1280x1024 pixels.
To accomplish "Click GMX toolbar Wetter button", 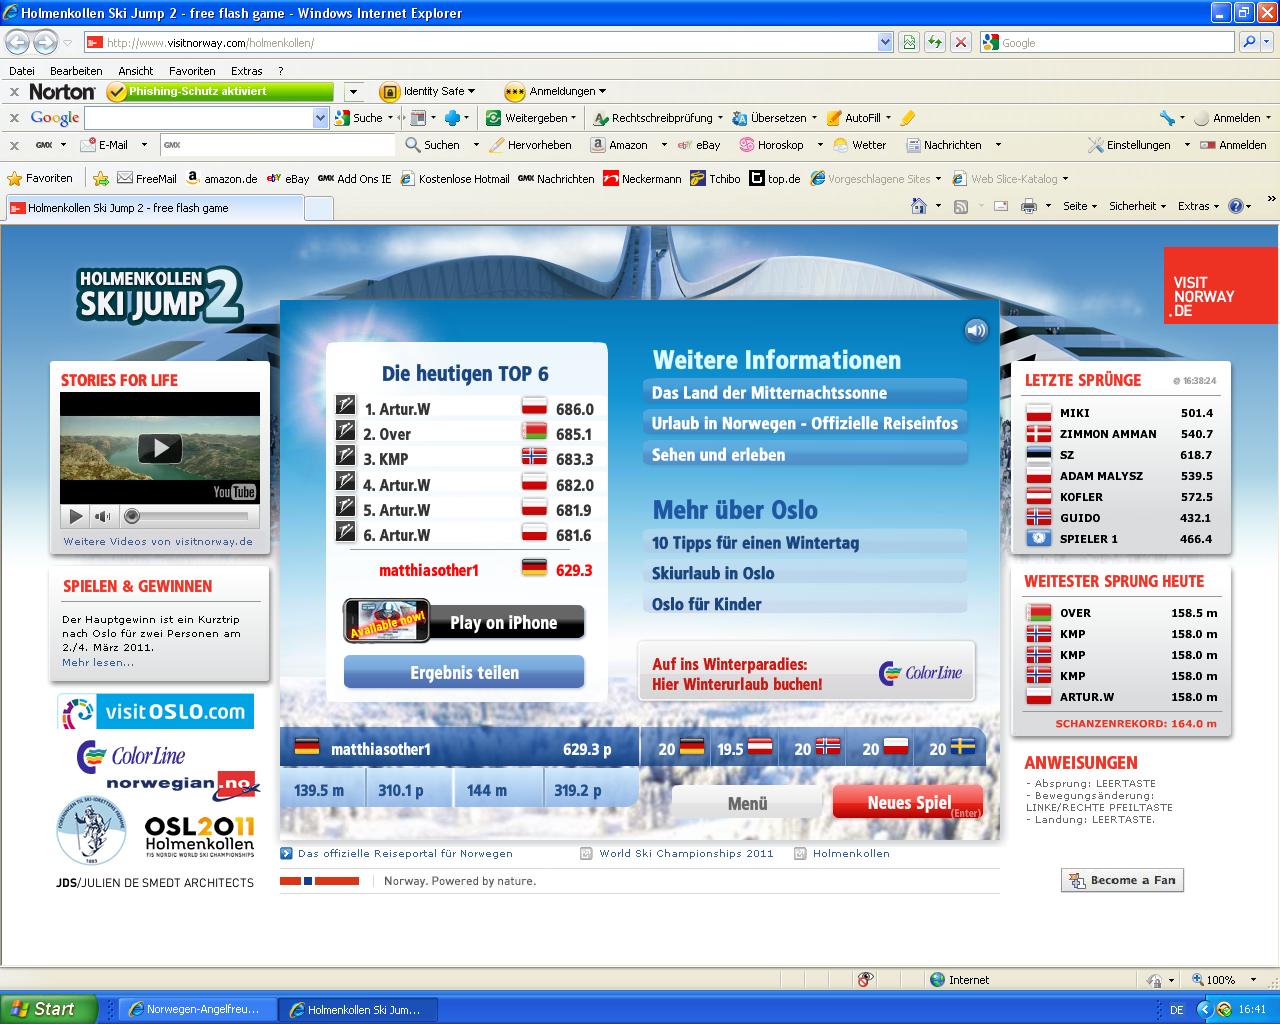I will [x=860, y=145].
